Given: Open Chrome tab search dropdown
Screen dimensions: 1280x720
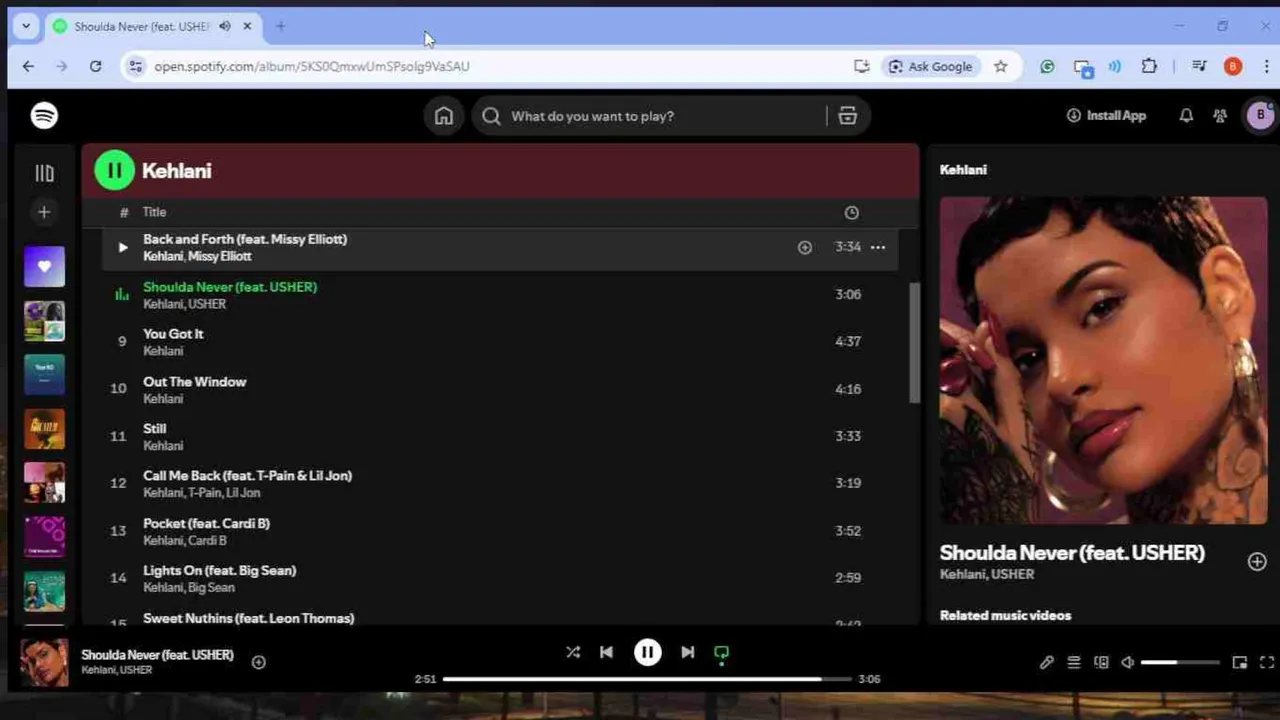Looking at the screenshot, I should (26, 26).
